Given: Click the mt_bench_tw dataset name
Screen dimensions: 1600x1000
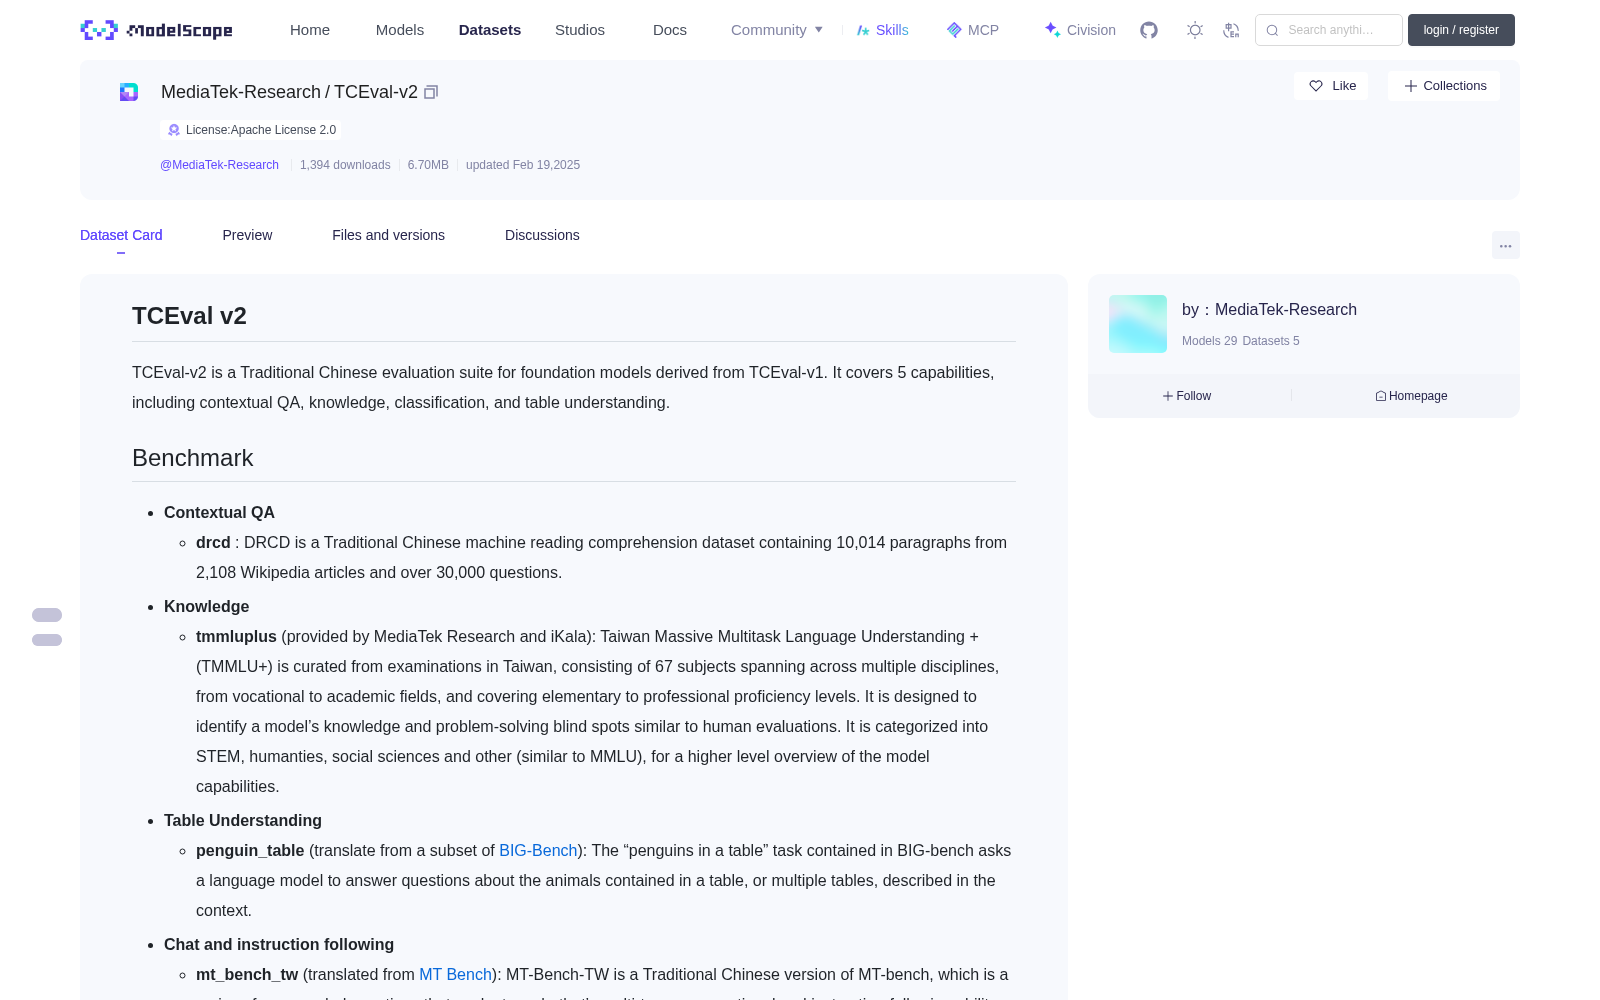Looking at the screenshot, I should coord(247,974).
